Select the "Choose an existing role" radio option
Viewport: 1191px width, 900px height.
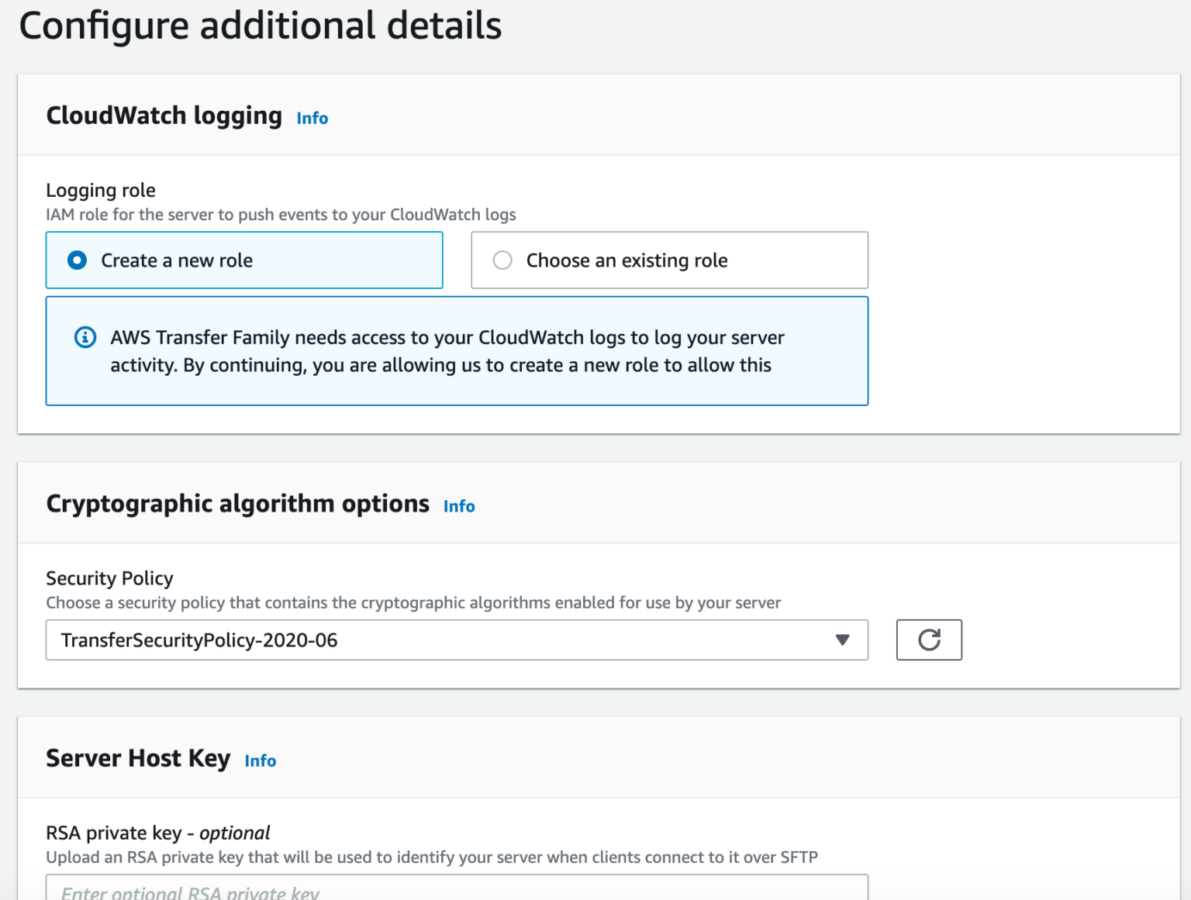(503, 260)
